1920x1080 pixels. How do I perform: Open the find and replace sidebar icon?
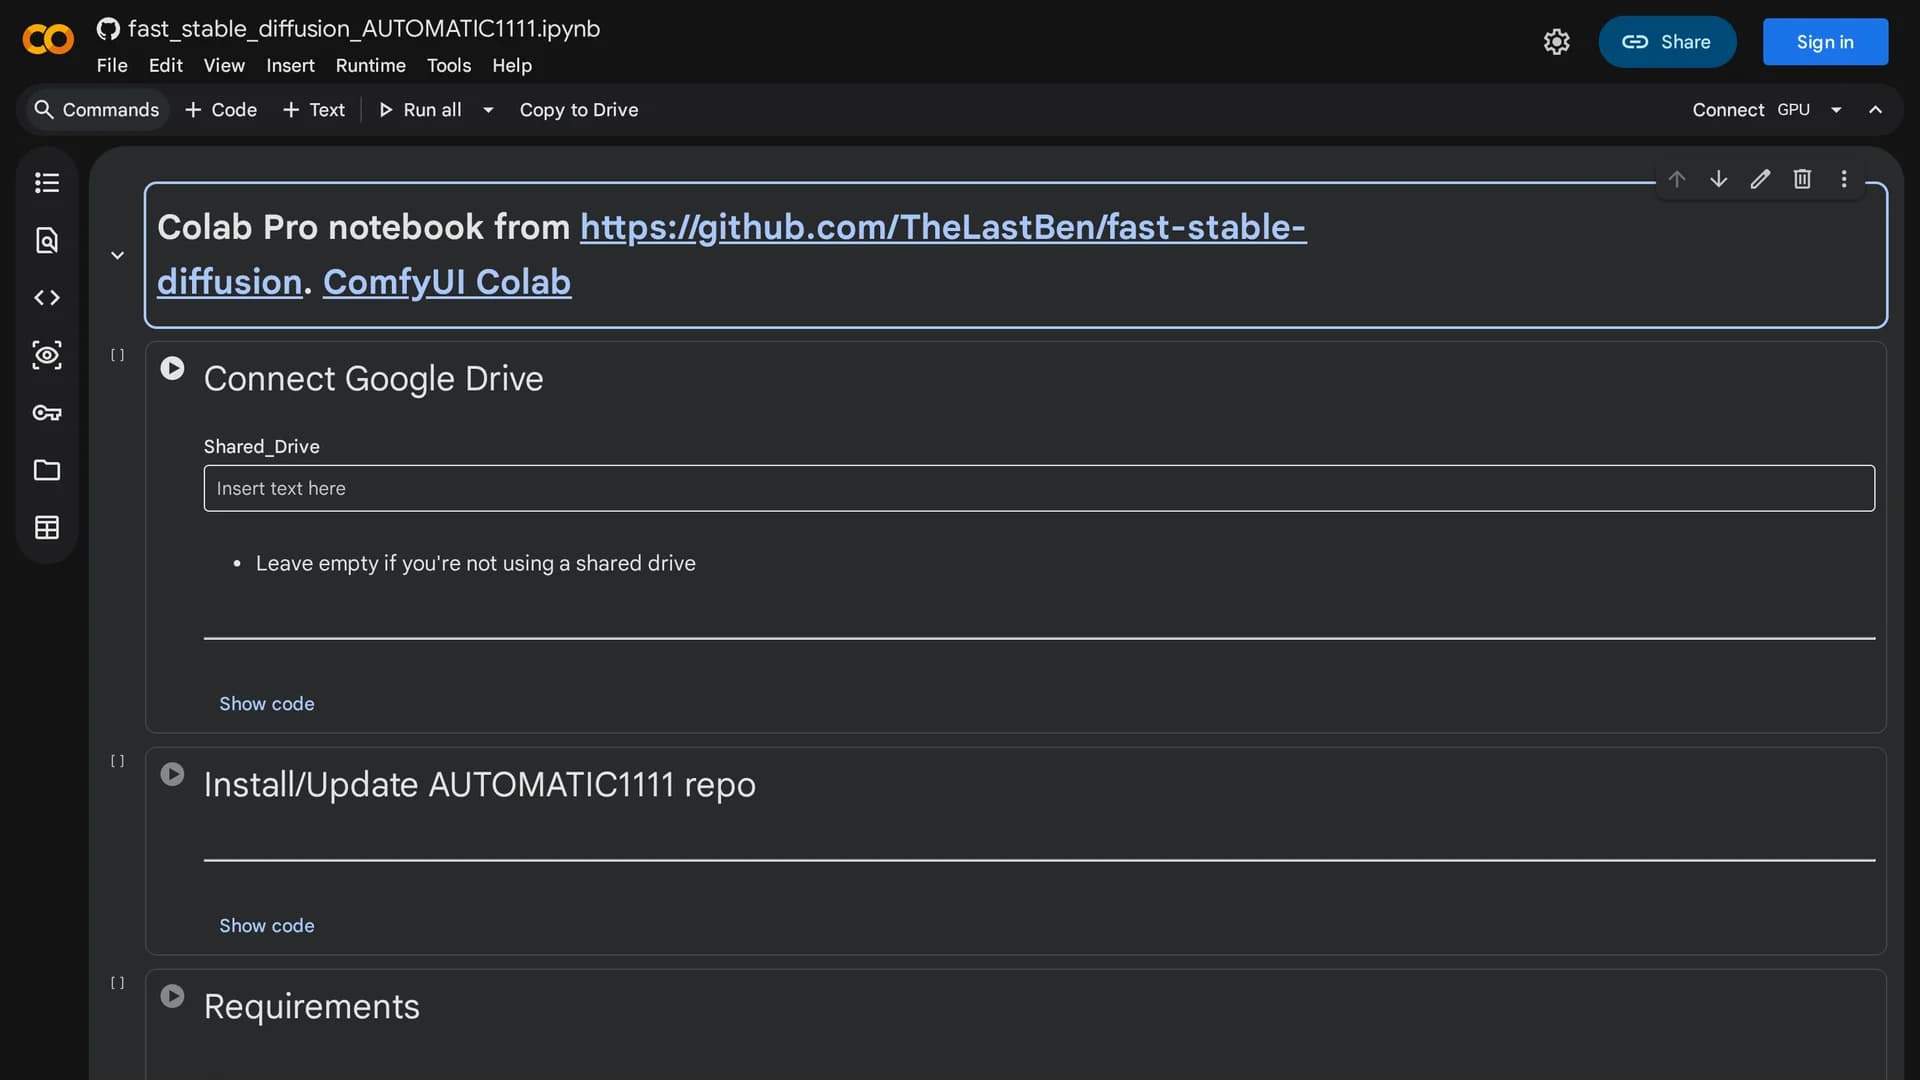click(x=47, y=240)
